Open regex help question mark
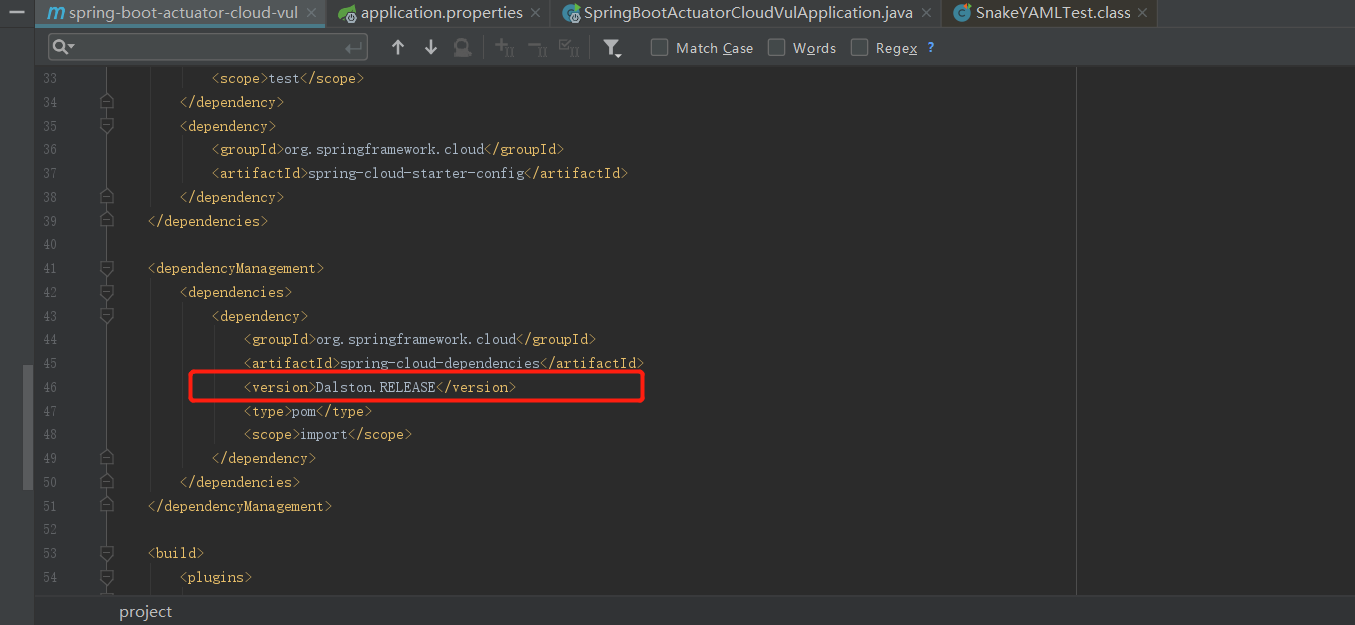 coord(931,47)
